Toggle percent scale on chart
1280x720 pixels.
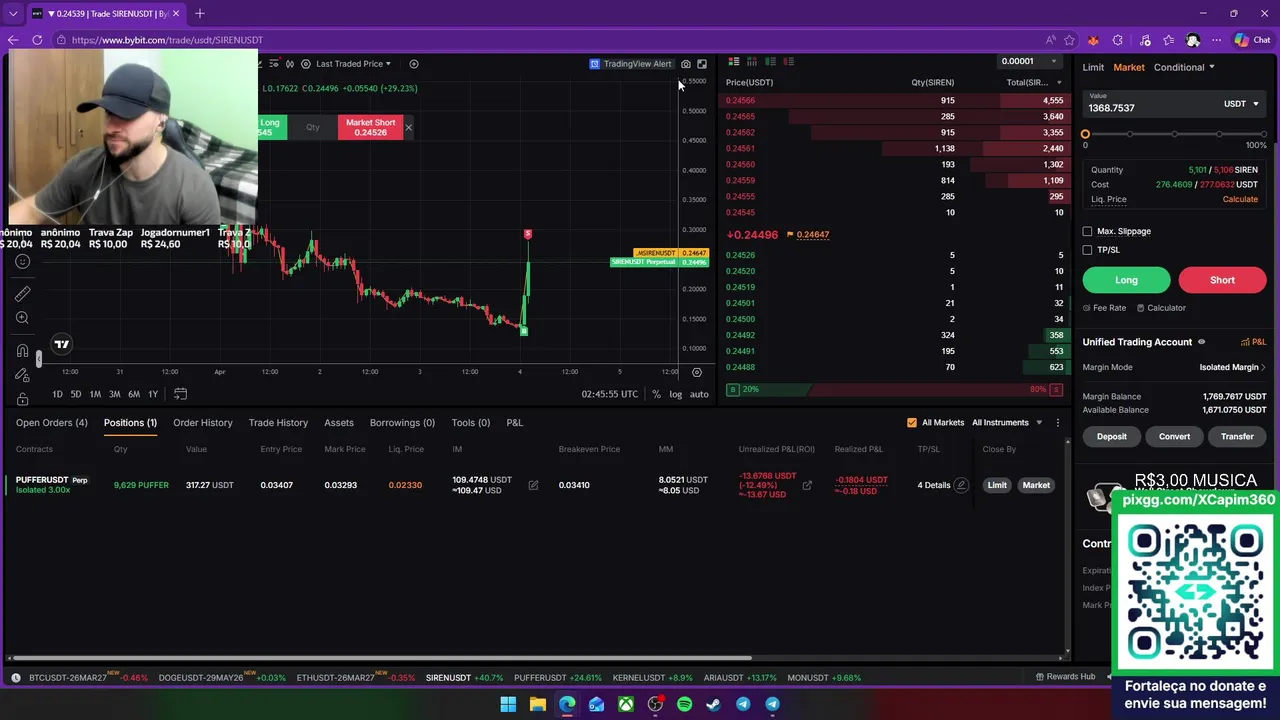[x=656, y=394]
